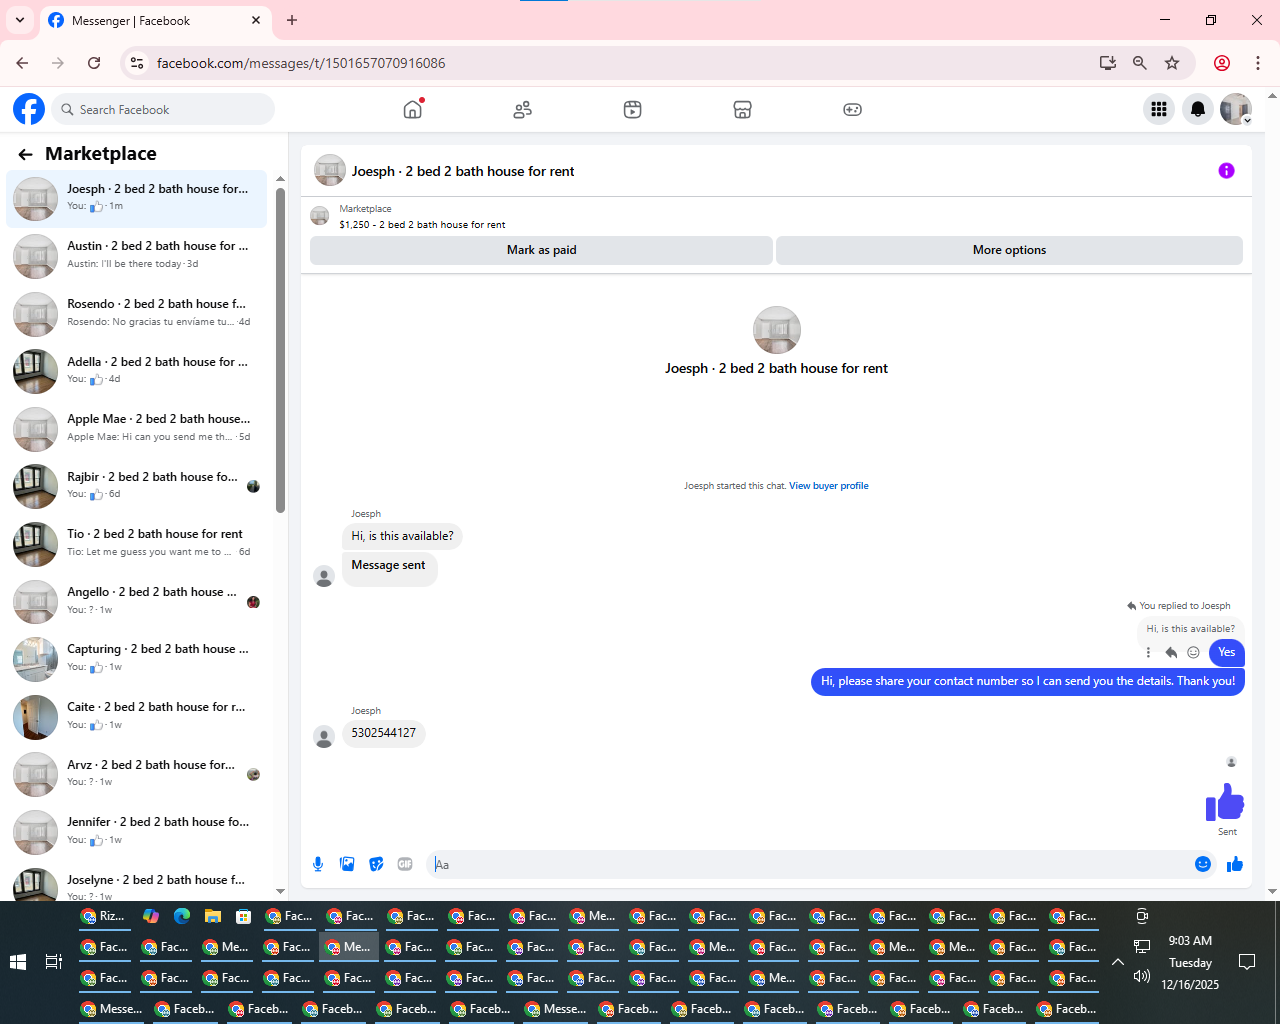Attach a photo using the image icon
The image size is (1280, 1024).
(347, 864)
